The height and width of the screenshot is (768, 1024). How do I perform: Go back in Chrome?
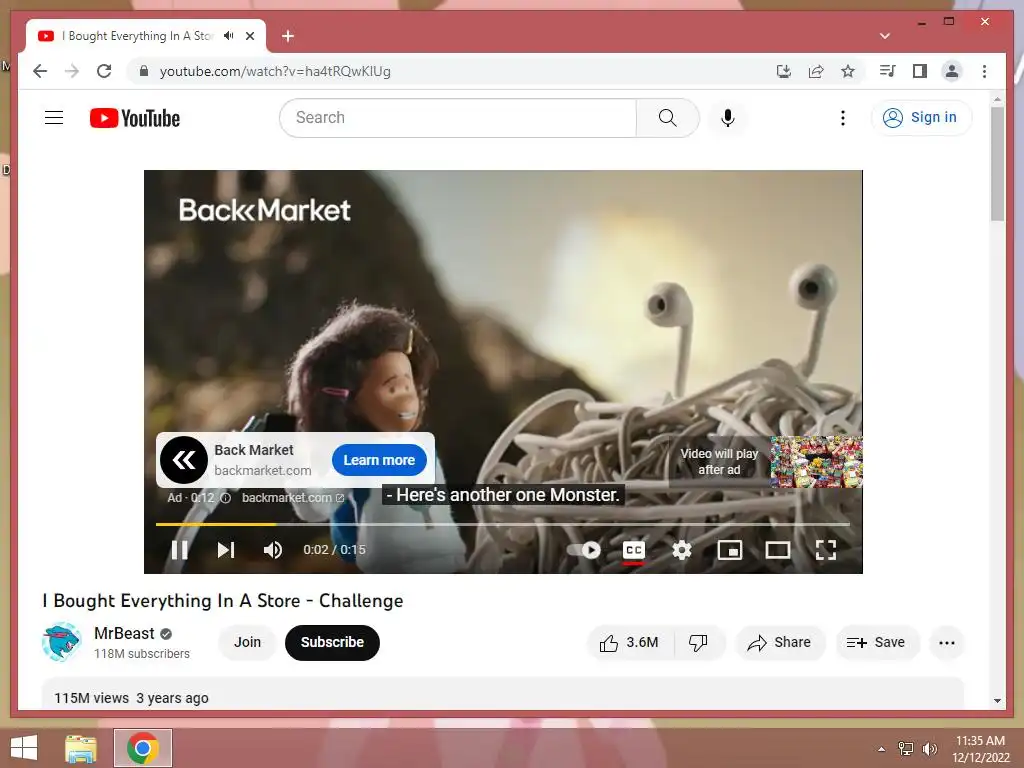tap(40, 71)
